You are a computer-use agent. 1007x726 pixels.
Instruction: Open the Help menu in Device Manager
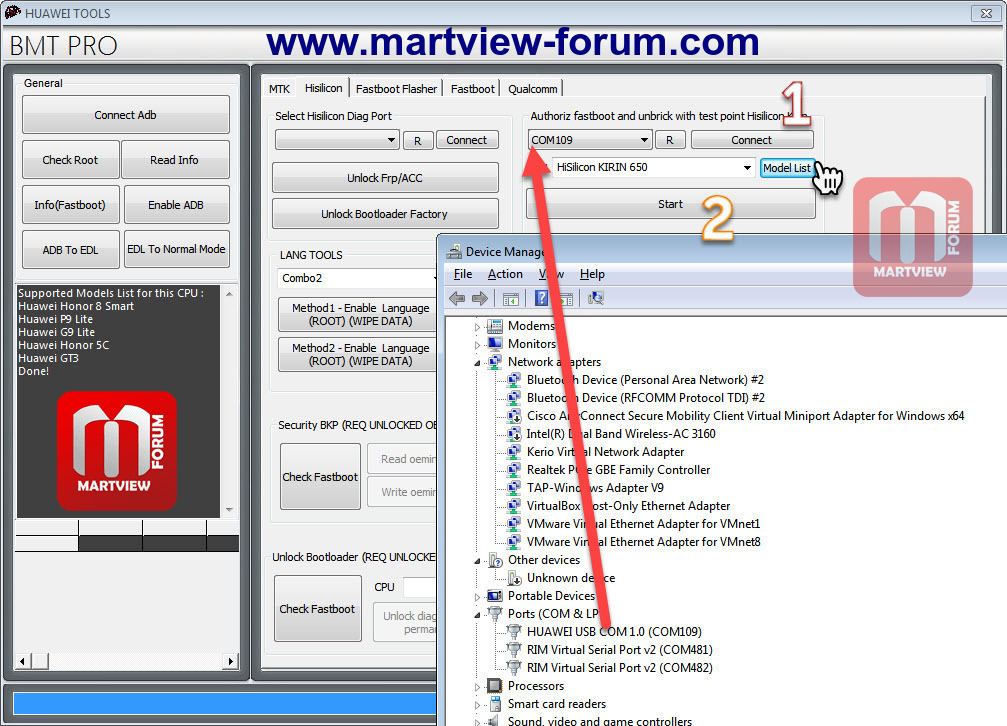coord(592,274)
